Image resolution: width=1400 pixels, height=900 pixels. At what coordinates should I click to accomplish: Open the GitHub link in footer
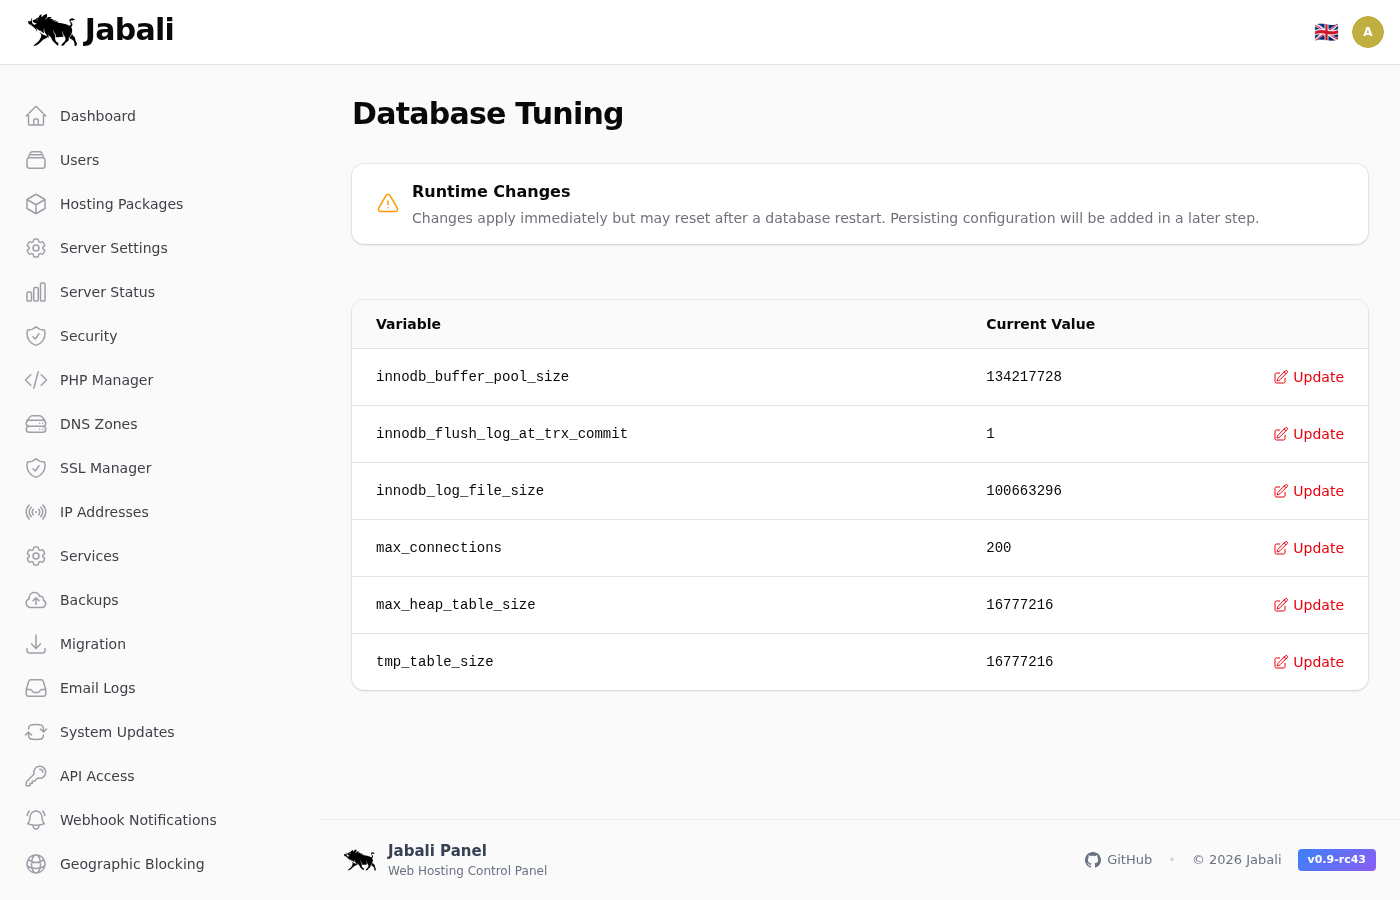point(1118,860)
